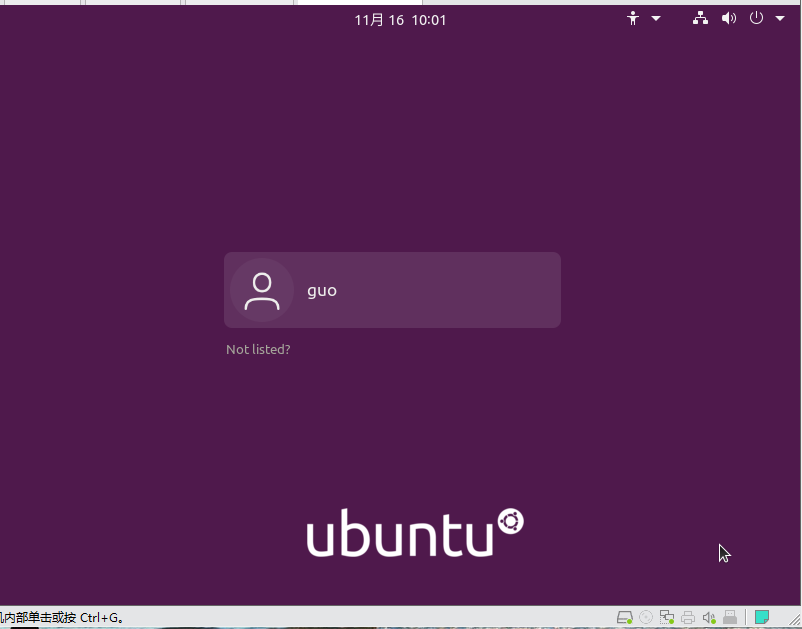Click the volume speaker icon in top bar

tap(728, 18)
